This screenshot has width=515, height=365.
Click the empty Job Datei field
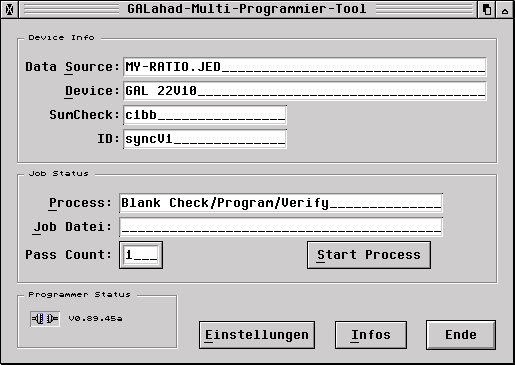281,227
